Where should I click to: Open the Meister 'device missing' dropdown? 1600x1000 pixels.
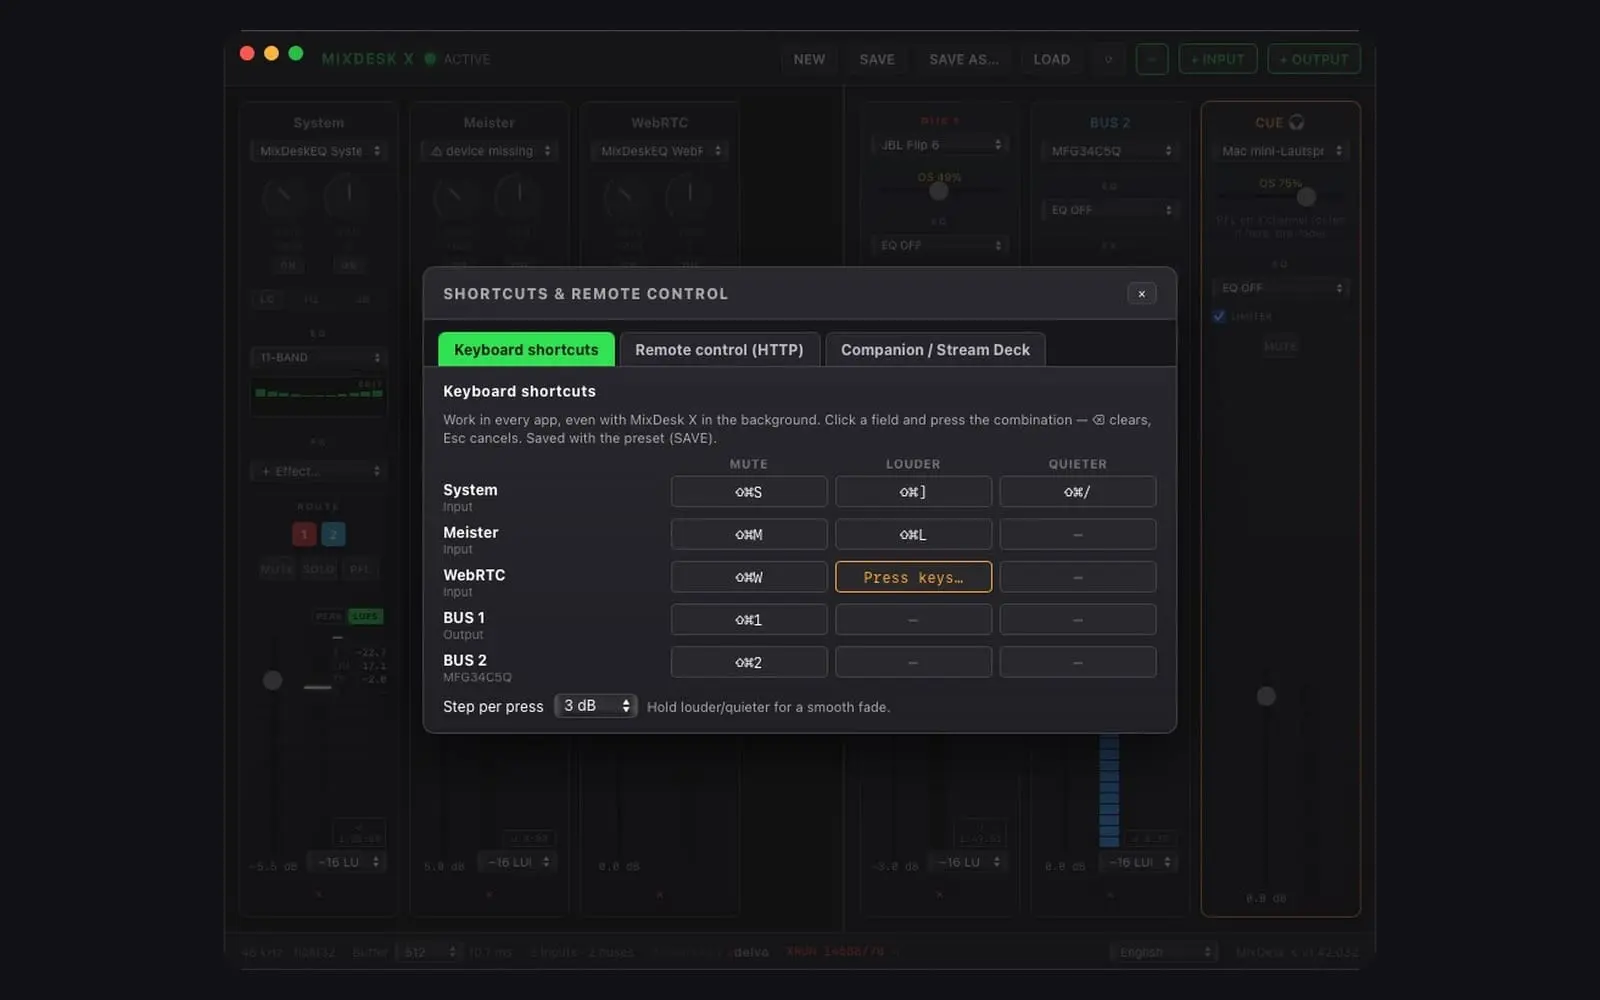(x=489, y=151)
